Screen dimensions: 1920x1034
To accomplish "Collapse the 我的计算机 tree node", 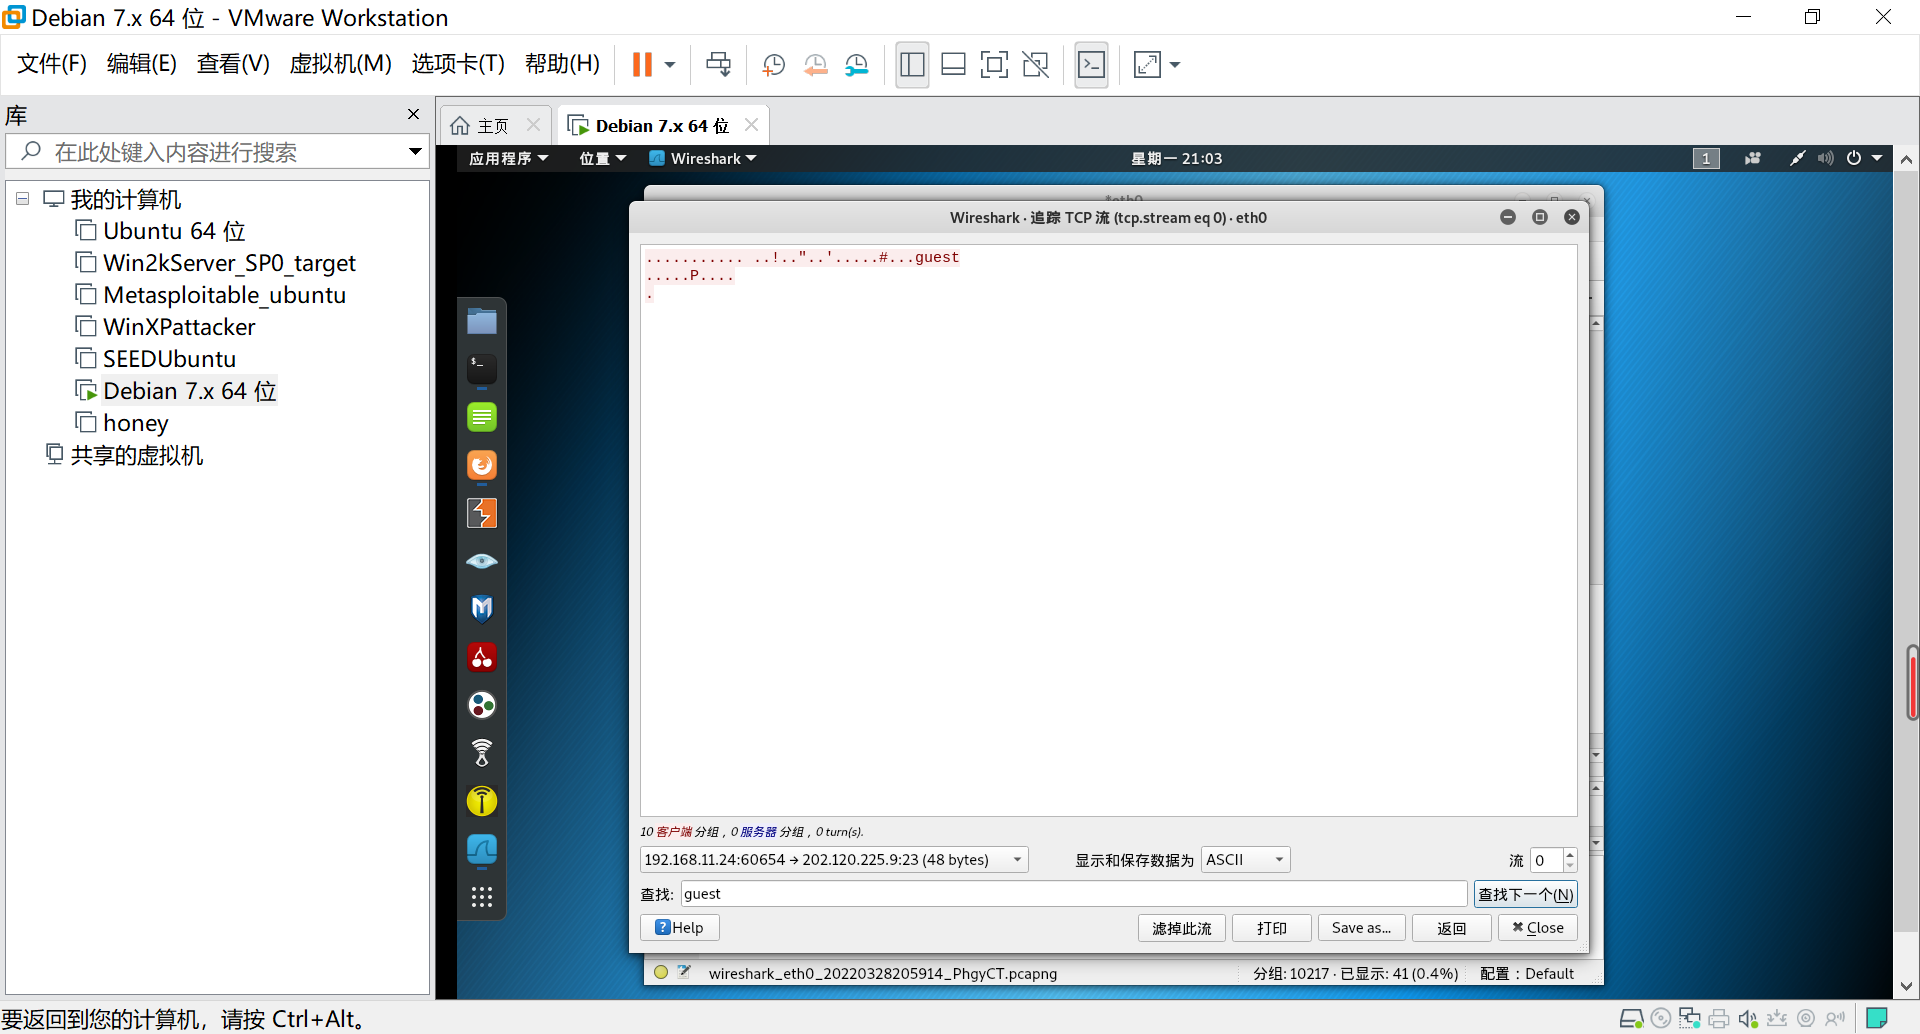I will 22,199.
